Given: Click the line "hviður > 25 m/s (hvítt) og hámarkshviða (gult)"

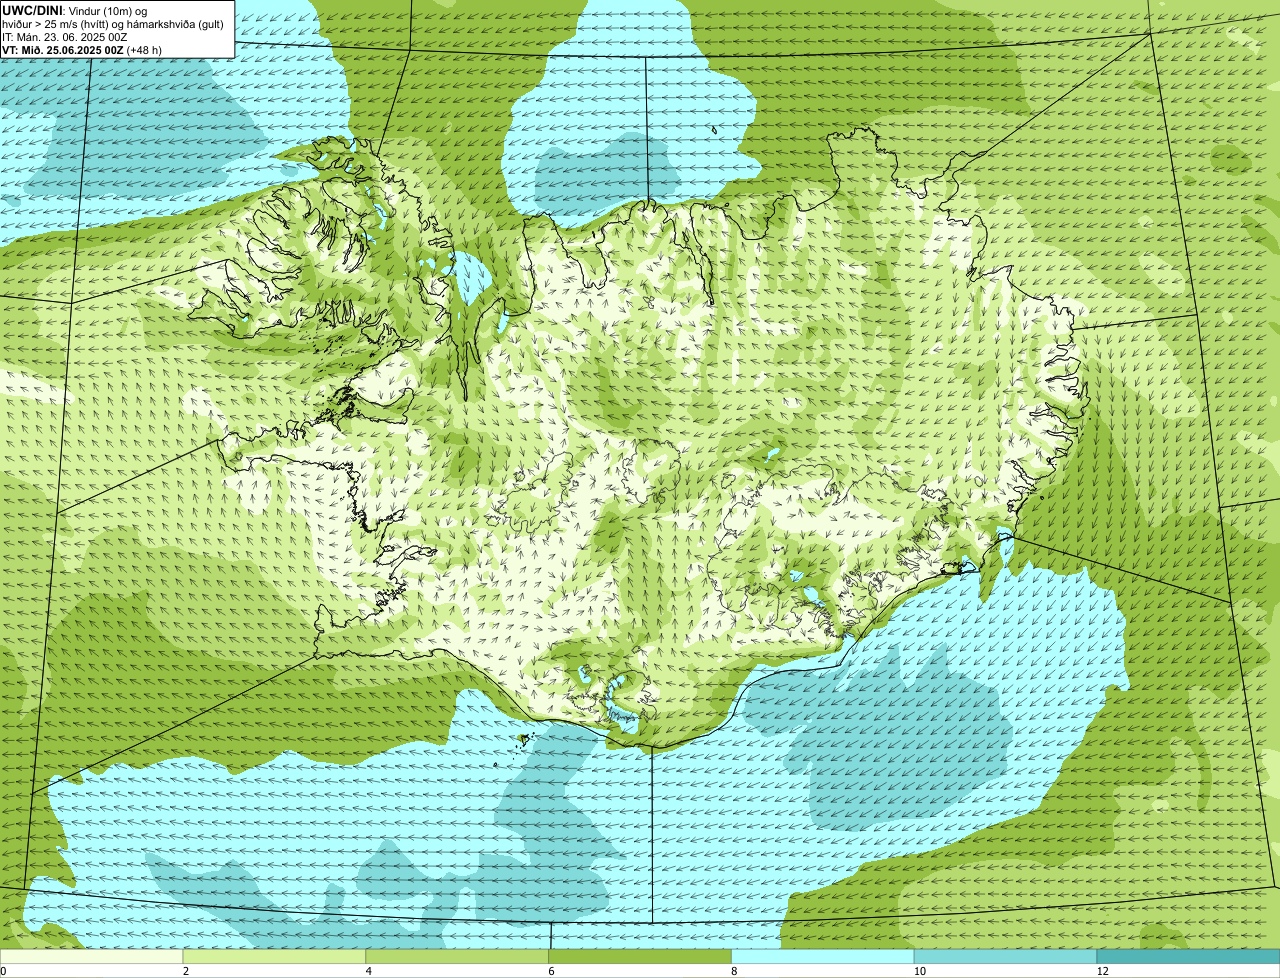Looking at the screenshot, I should [x=113, y=23].
